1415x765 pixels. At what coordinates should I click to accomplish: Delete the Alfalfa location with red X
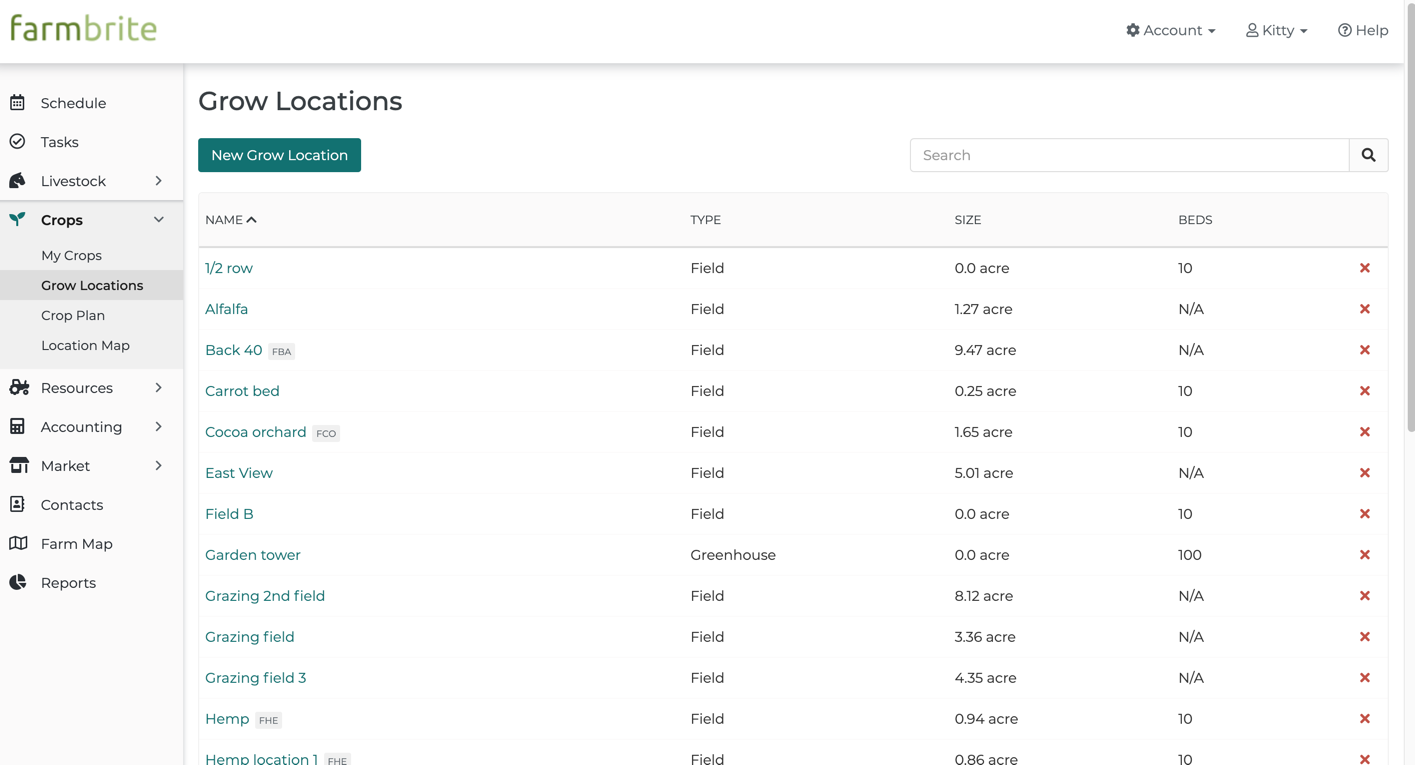(1364, 309)
